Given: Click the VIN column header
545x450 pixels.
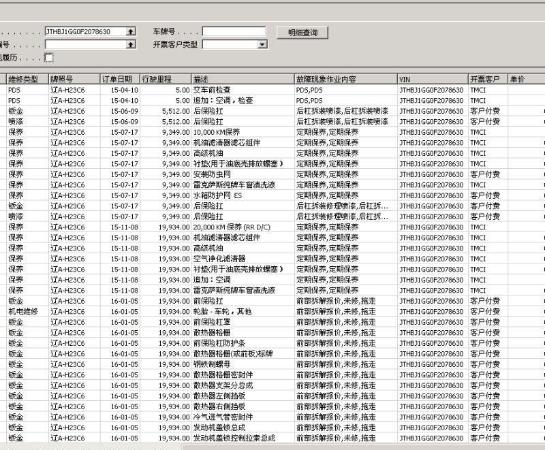Looking at the screenshot, I should click(433, 79).
